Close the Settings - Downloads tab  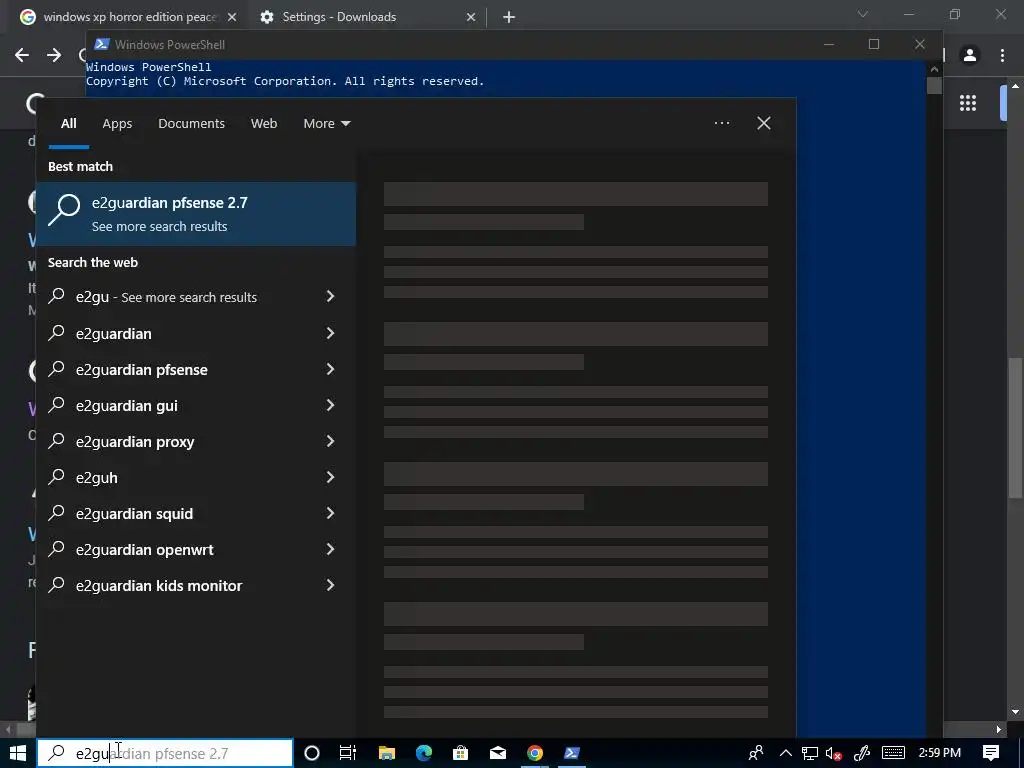point(471,17)
